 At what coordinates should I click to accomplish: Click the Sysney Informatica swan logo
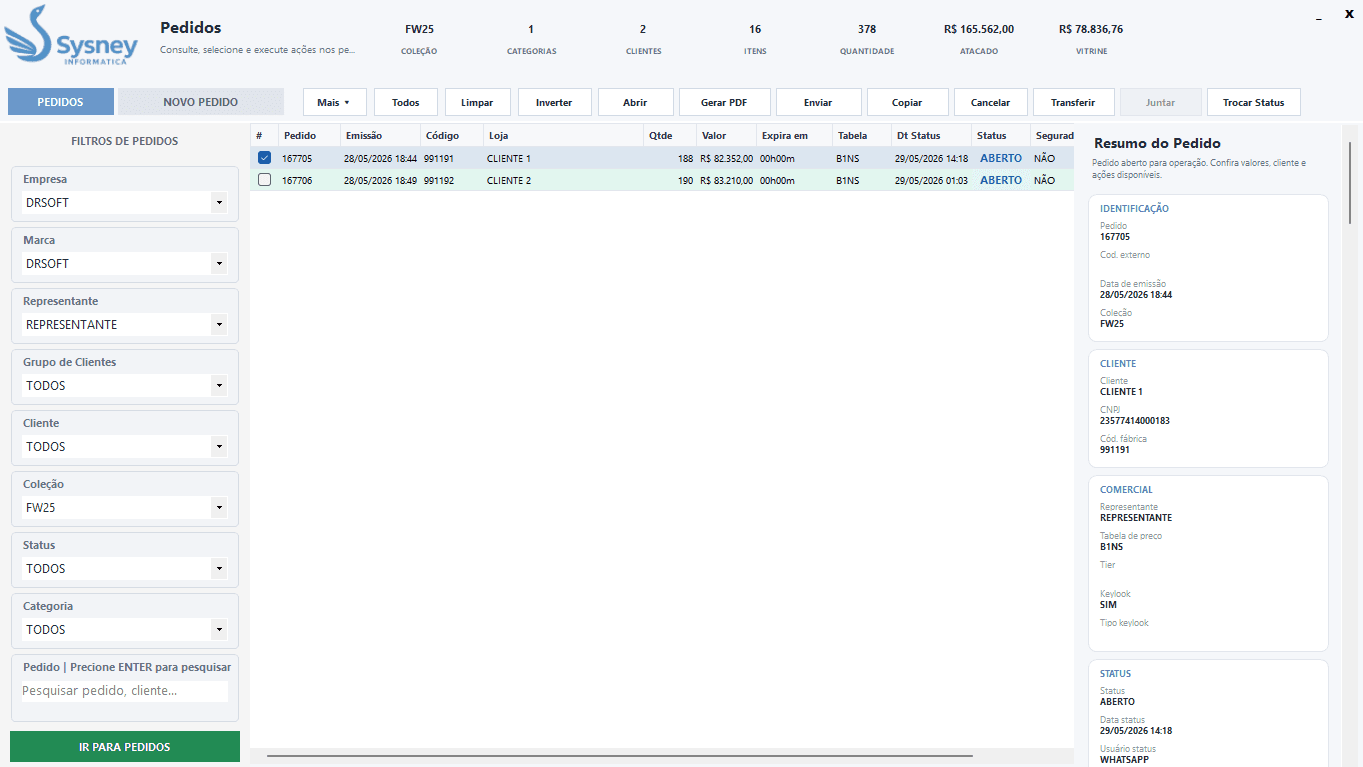pos(70,36)
